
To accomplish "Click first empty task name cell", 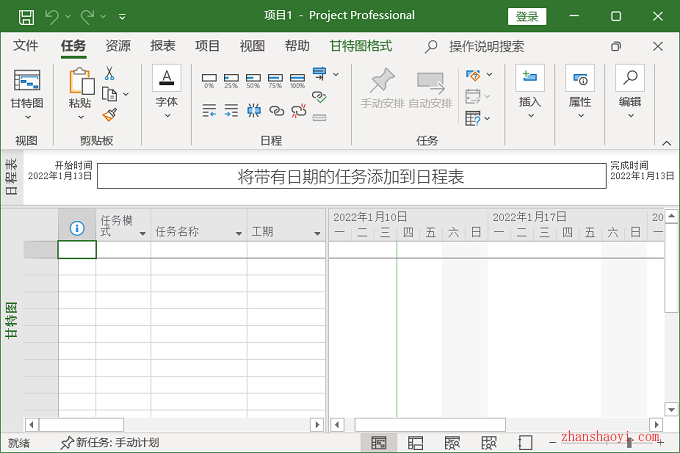I will [x=199, y=250].
